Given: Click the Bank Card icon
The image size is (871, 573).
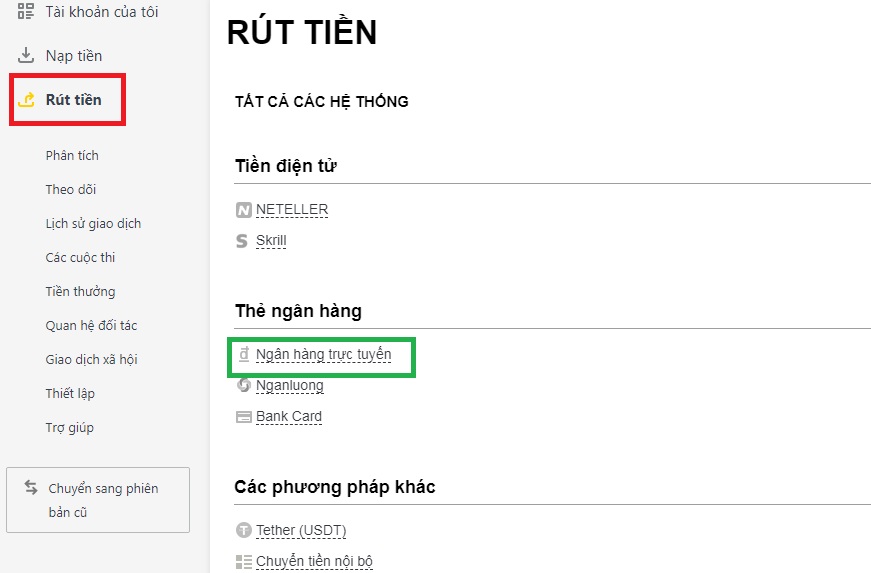Looking at the screenshot, I should point(243,417).
